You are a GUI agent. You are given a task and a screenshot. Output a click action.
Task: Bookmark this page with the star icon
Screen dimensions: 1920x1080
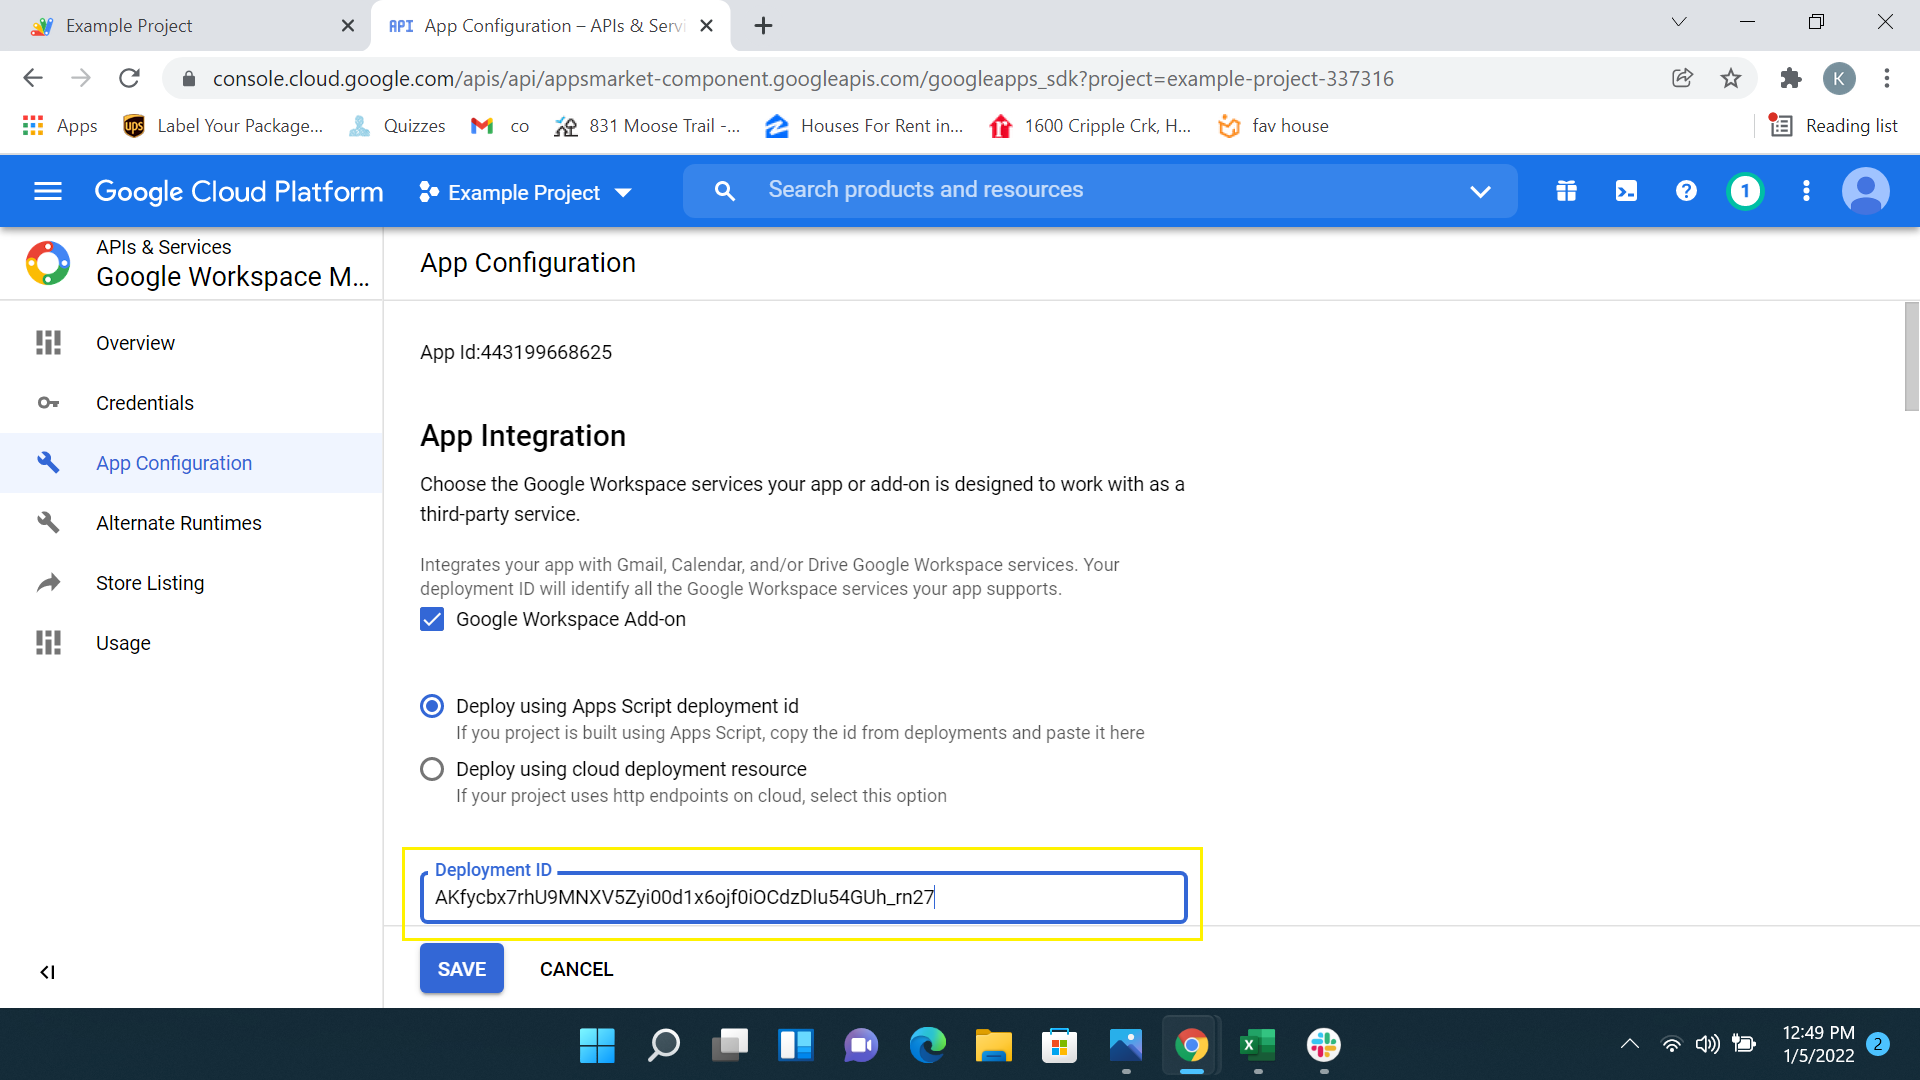click(x=1731, y=78)
